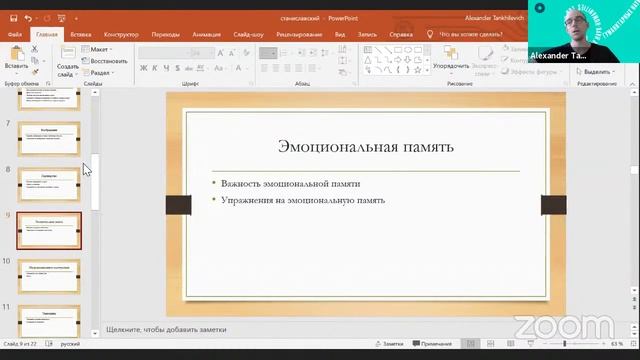Toggle strikethrough (abc) formatting
640x360 pixels.
189,68
